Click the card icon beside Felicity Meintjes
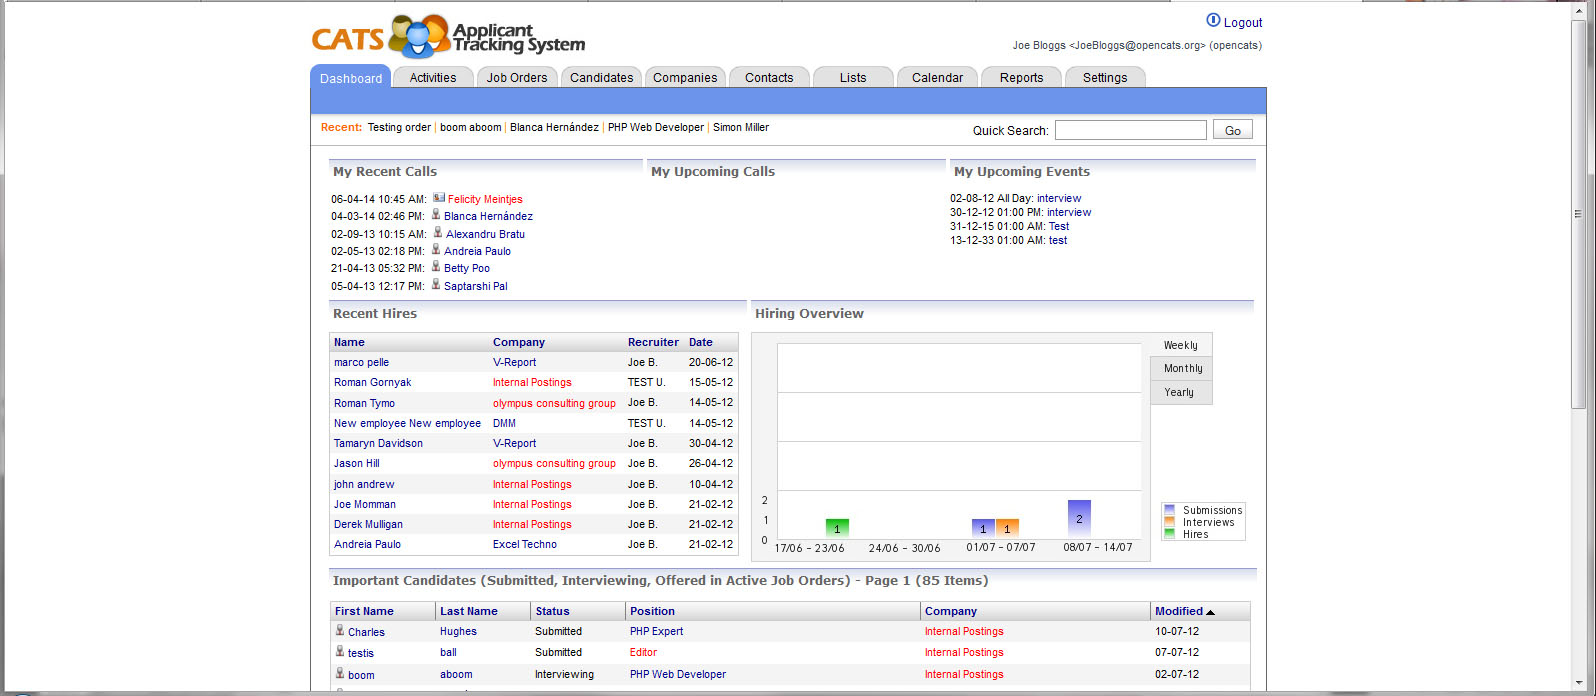 coord(438,198)
